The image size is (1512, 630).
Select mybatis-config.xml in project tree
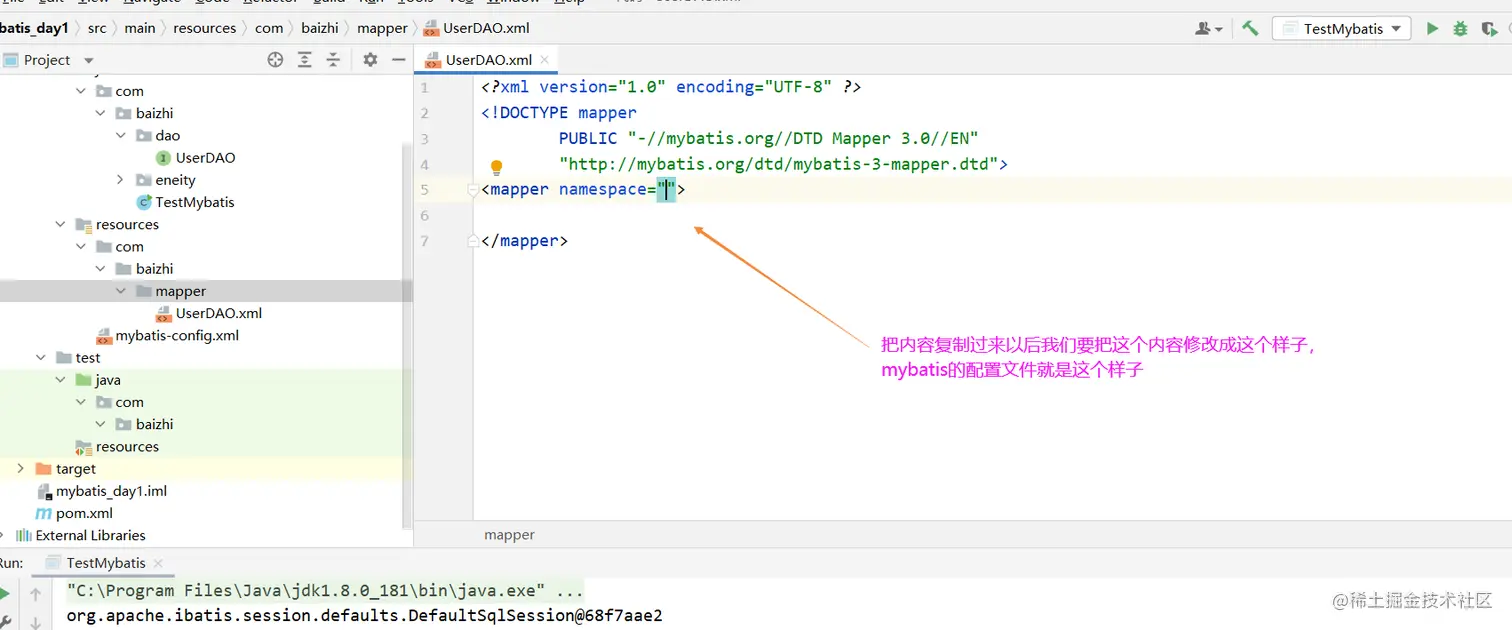tap(177, 336)
